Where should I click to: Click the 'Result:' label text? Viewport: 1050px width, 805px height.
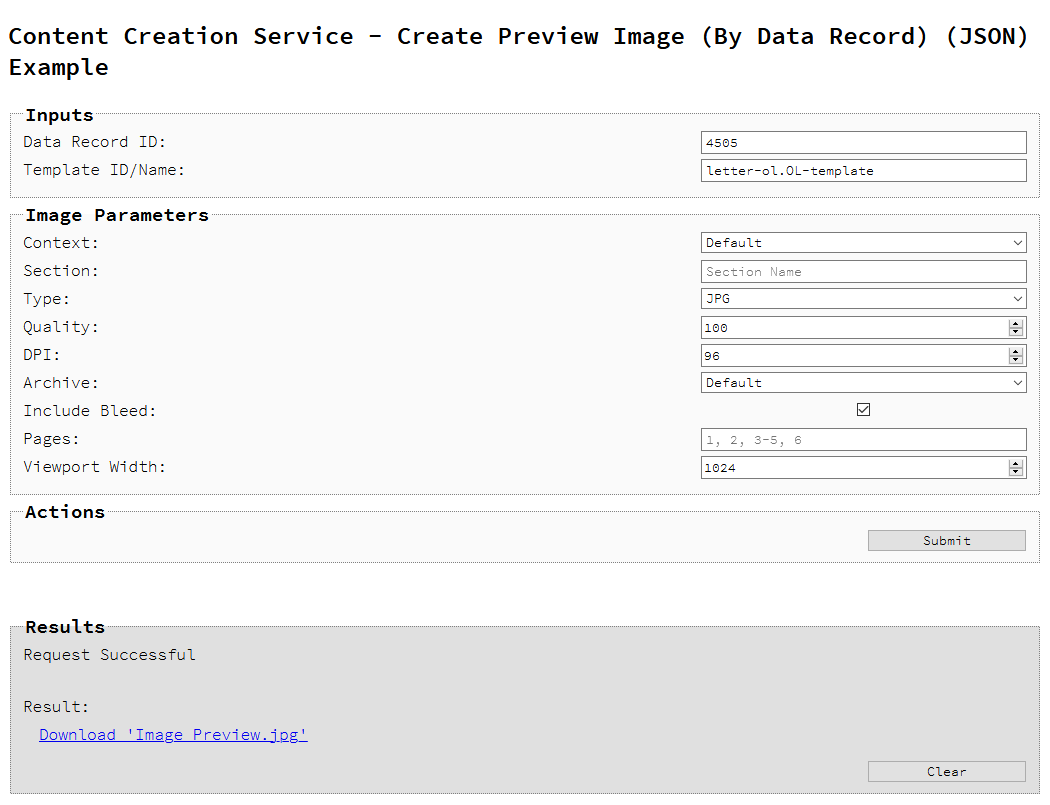[x=56, y=707]
